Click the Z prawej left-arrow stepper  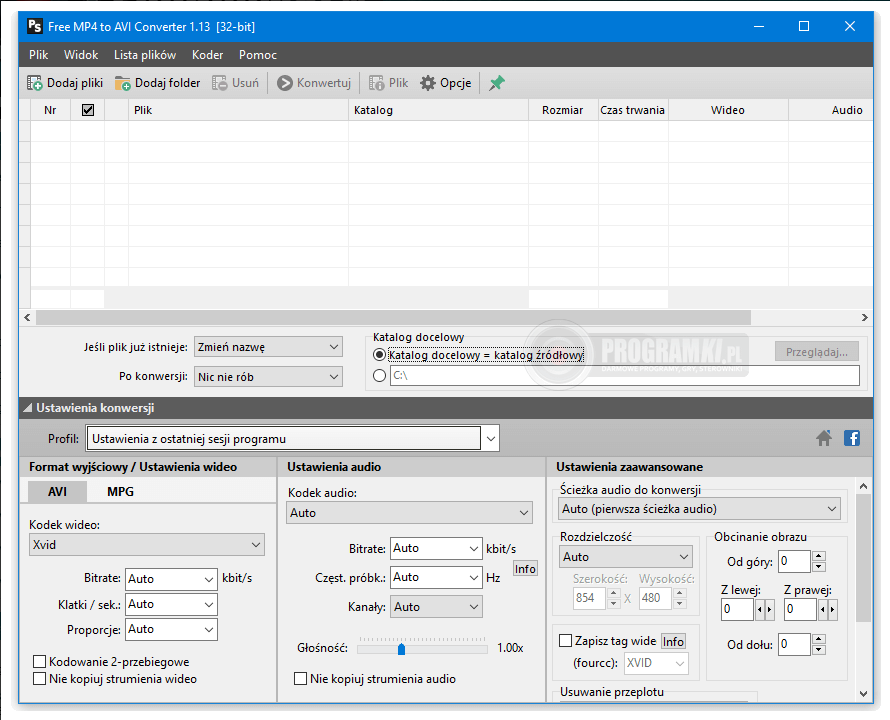[822, 610]
